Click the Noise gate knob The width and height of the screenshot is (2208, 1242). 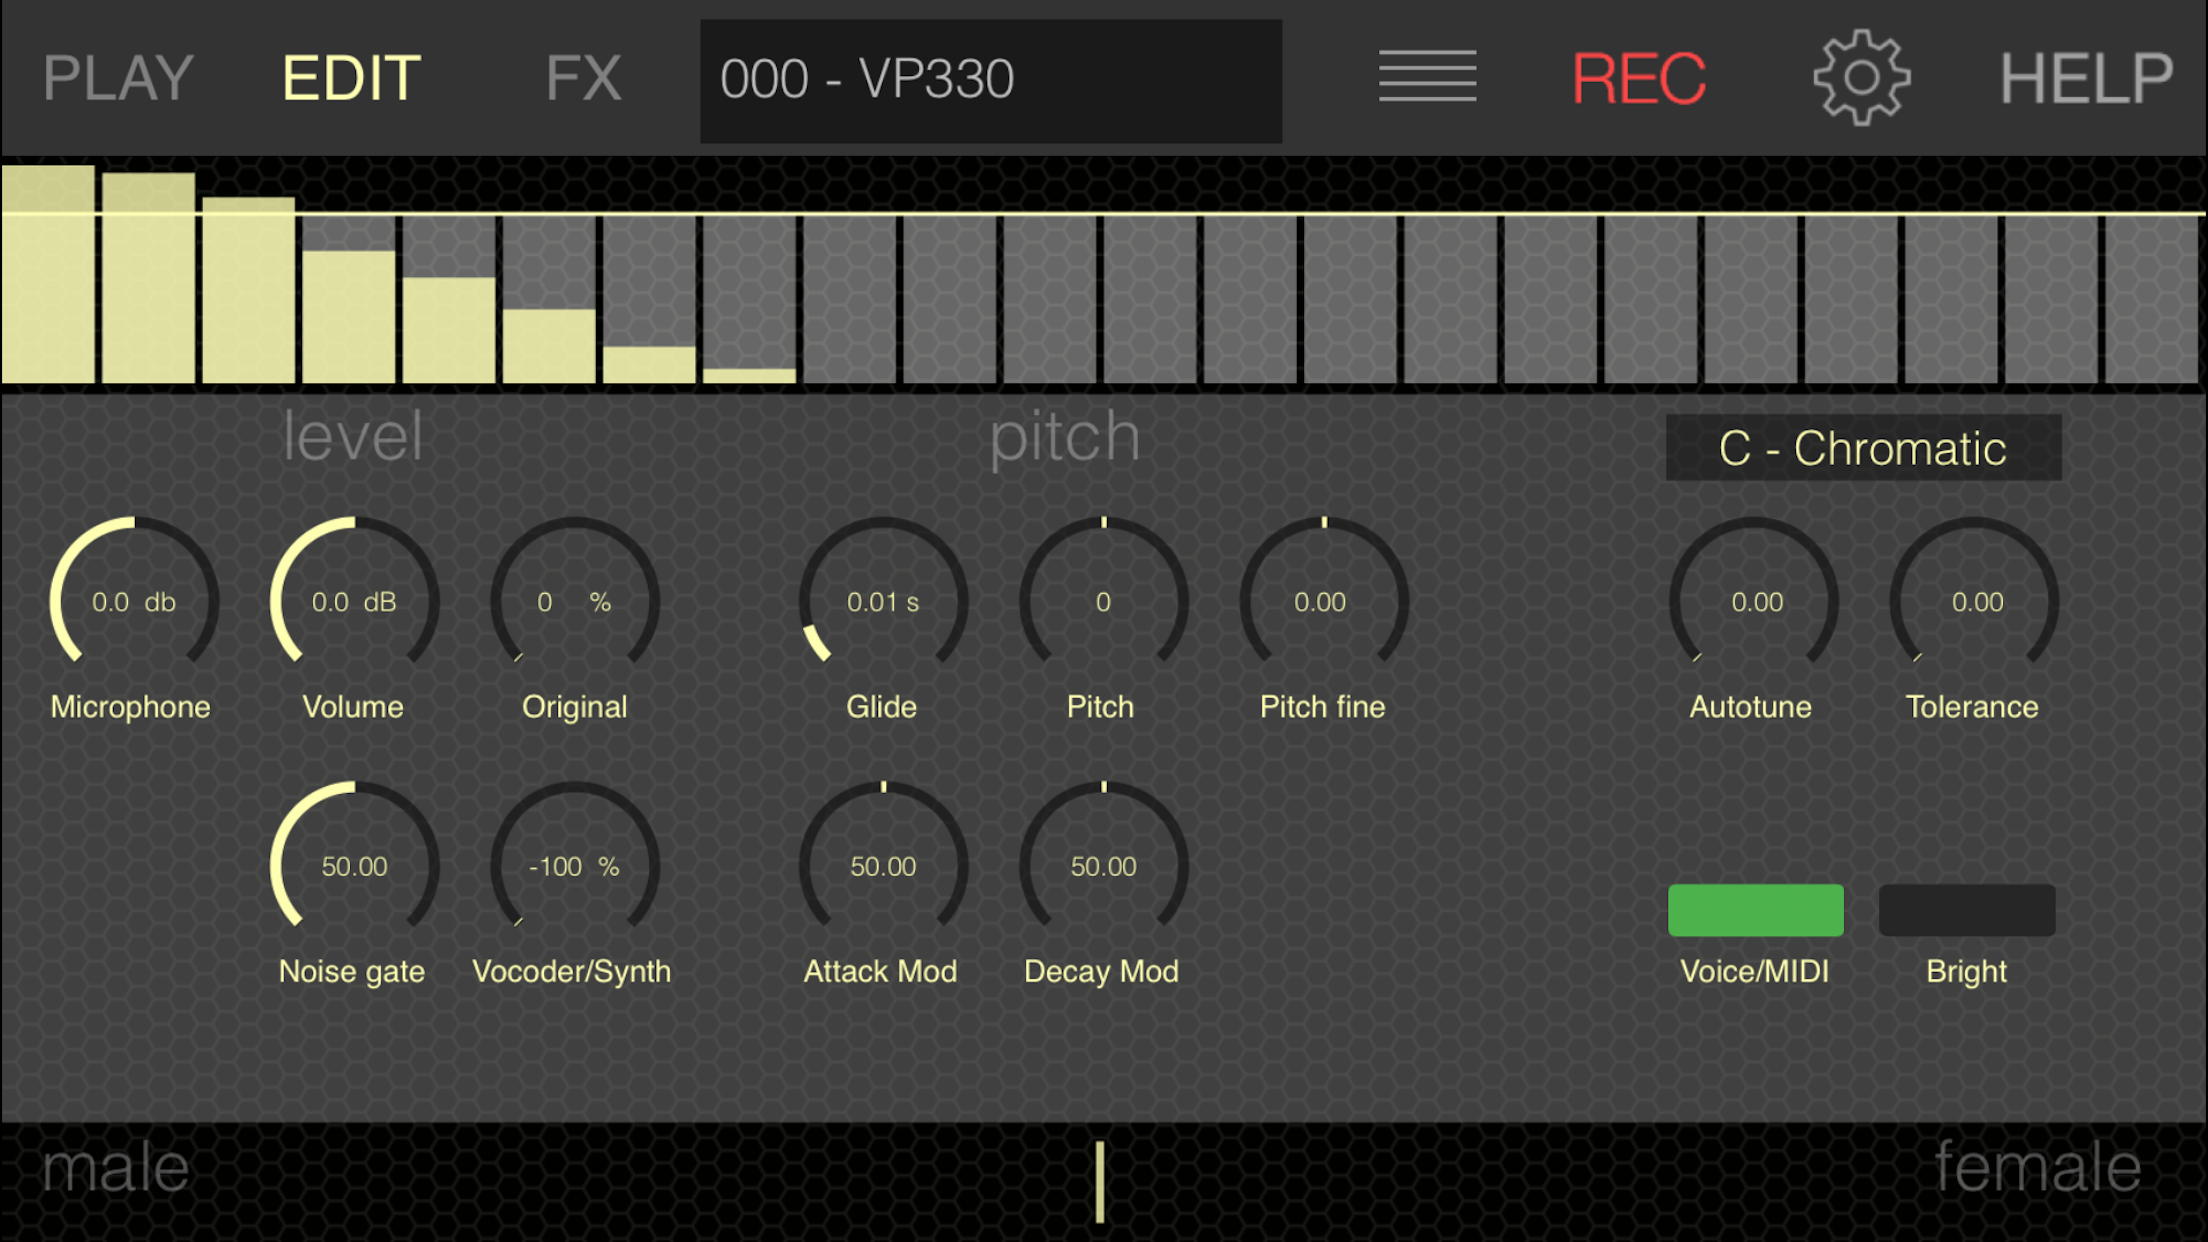point(354,866)
